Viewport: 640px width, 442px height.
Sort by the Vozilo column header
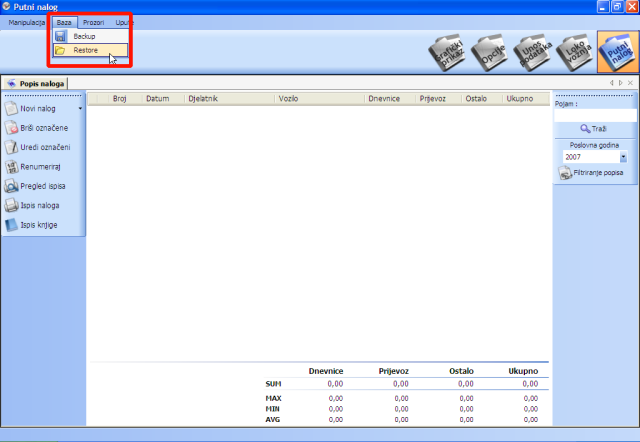coord(319,99)
